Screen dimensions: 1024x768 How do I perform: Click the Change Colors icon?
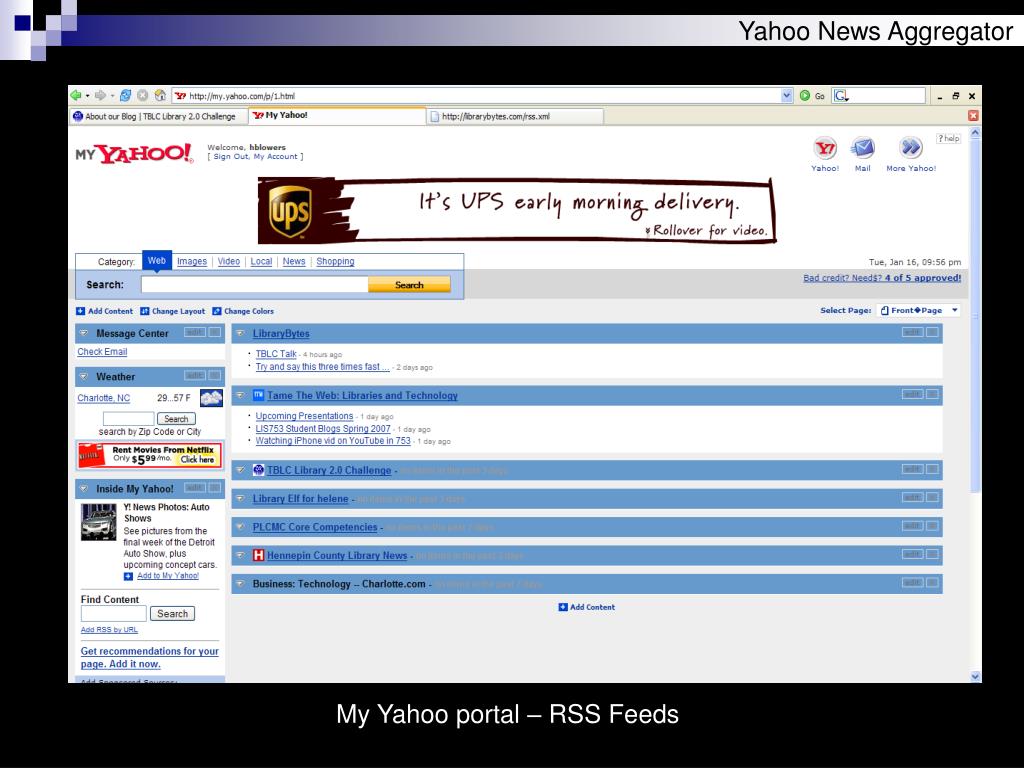click(x=217, y=312)
